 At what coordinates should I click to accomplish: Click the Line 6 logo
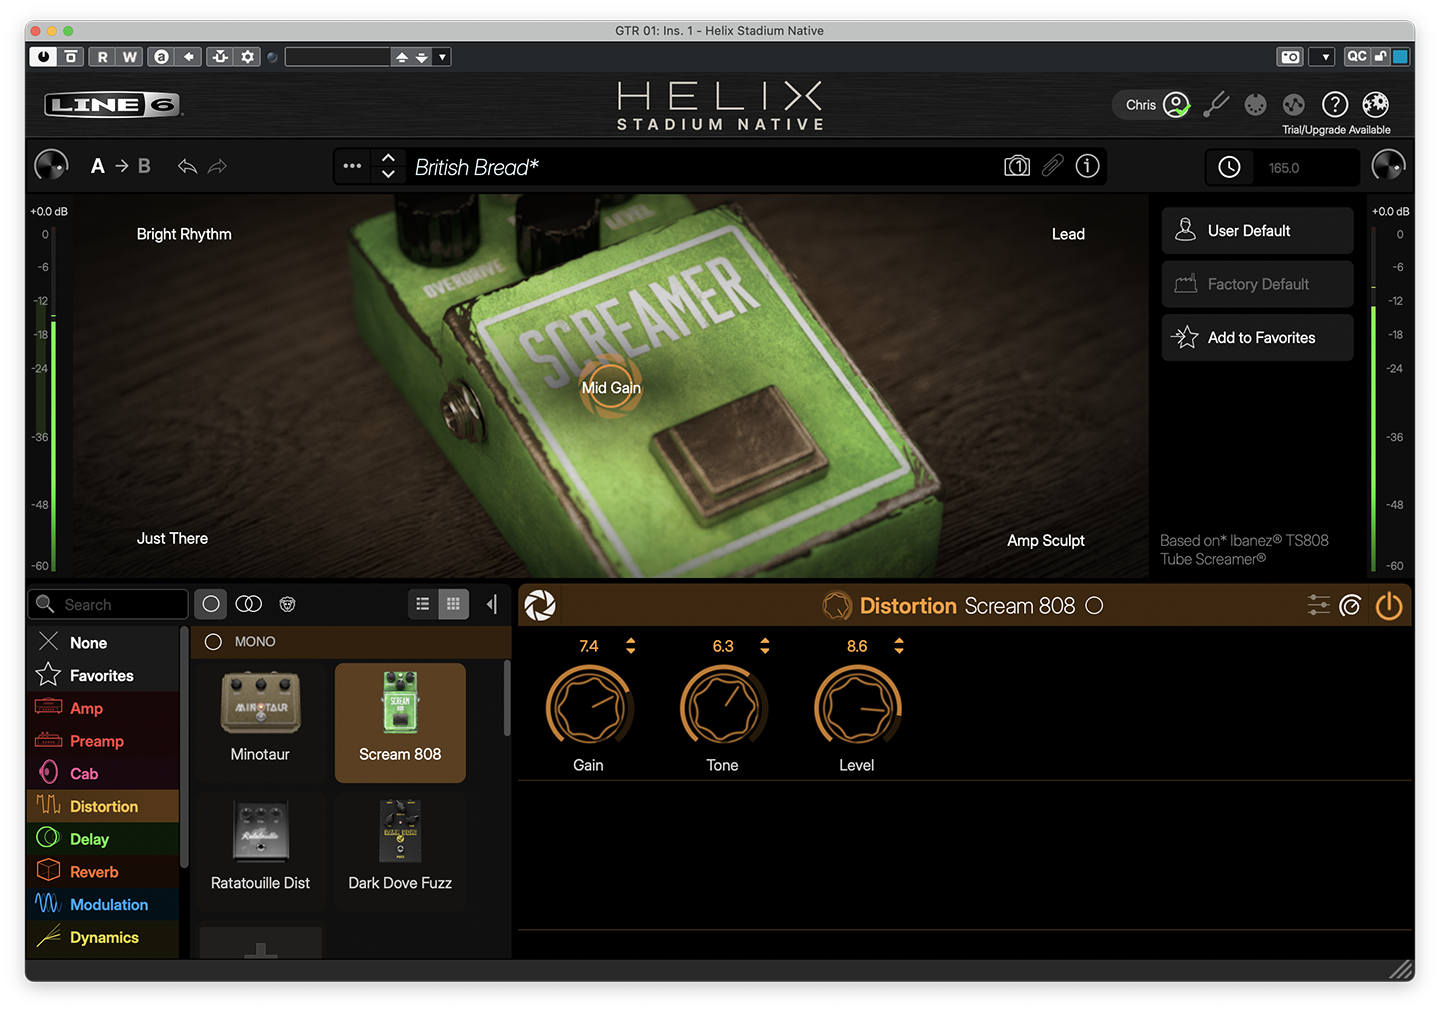113,104
